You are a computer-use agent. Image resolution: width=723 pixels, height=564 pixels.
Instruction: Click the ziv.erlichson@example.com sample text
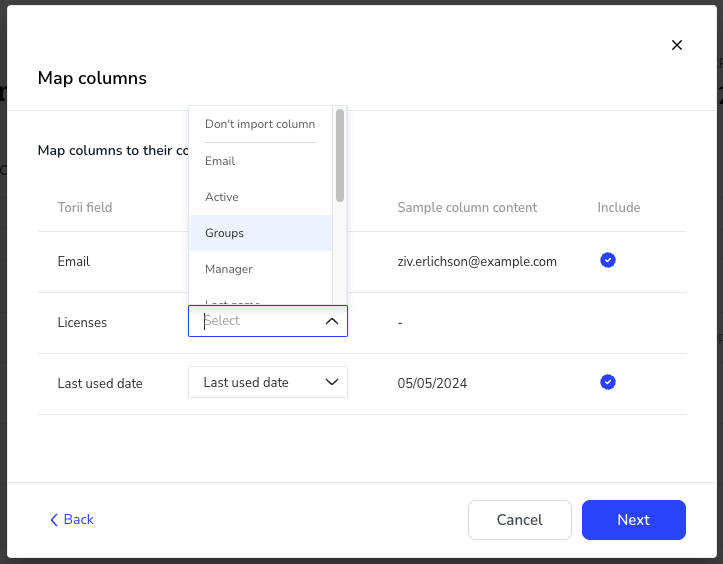[x=477, y=261]
